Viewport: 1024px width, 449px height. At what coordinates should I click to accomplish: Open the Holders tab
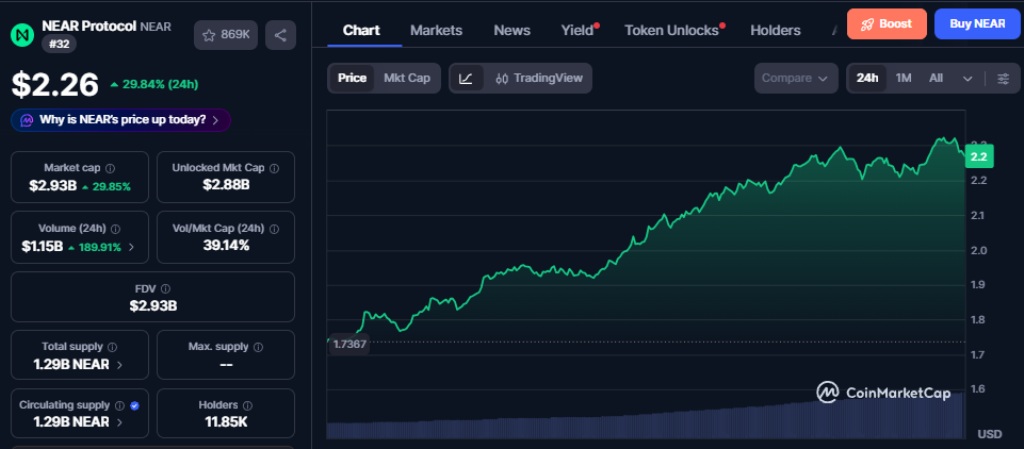[775, 30]
